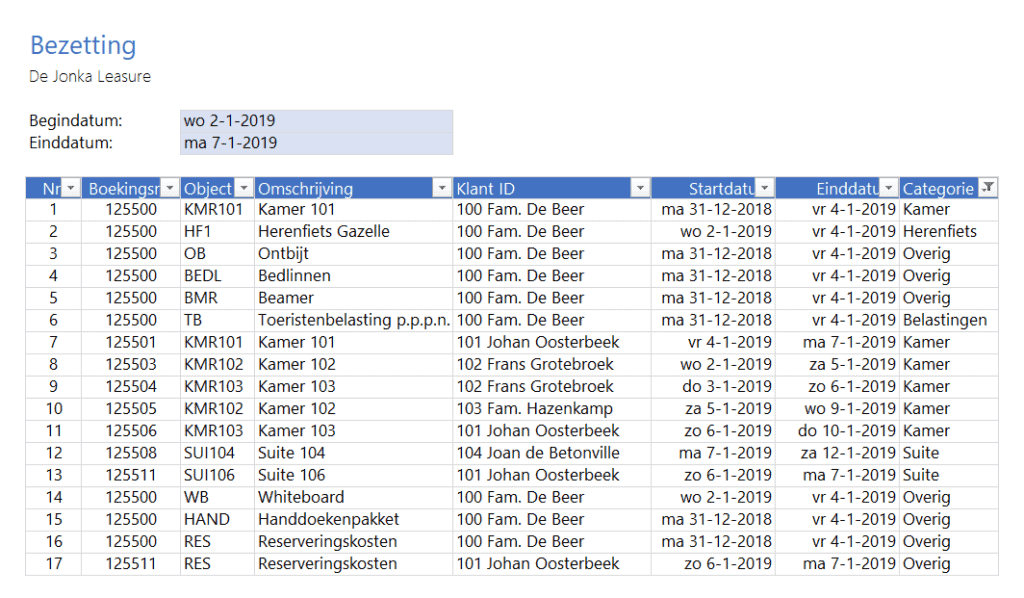
Task: Click the De Jonka Leasure subtitle
Action: [x=90, y=76]
